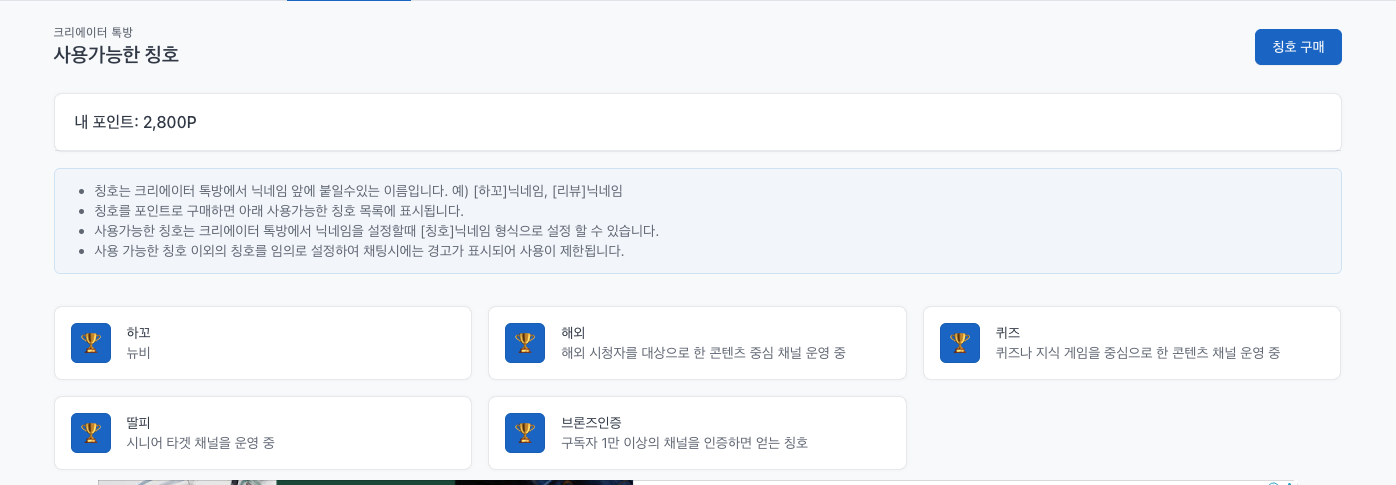Click the trophy icon on the 퀴즈 card
1396x485 pixels.
pos(960,343)
